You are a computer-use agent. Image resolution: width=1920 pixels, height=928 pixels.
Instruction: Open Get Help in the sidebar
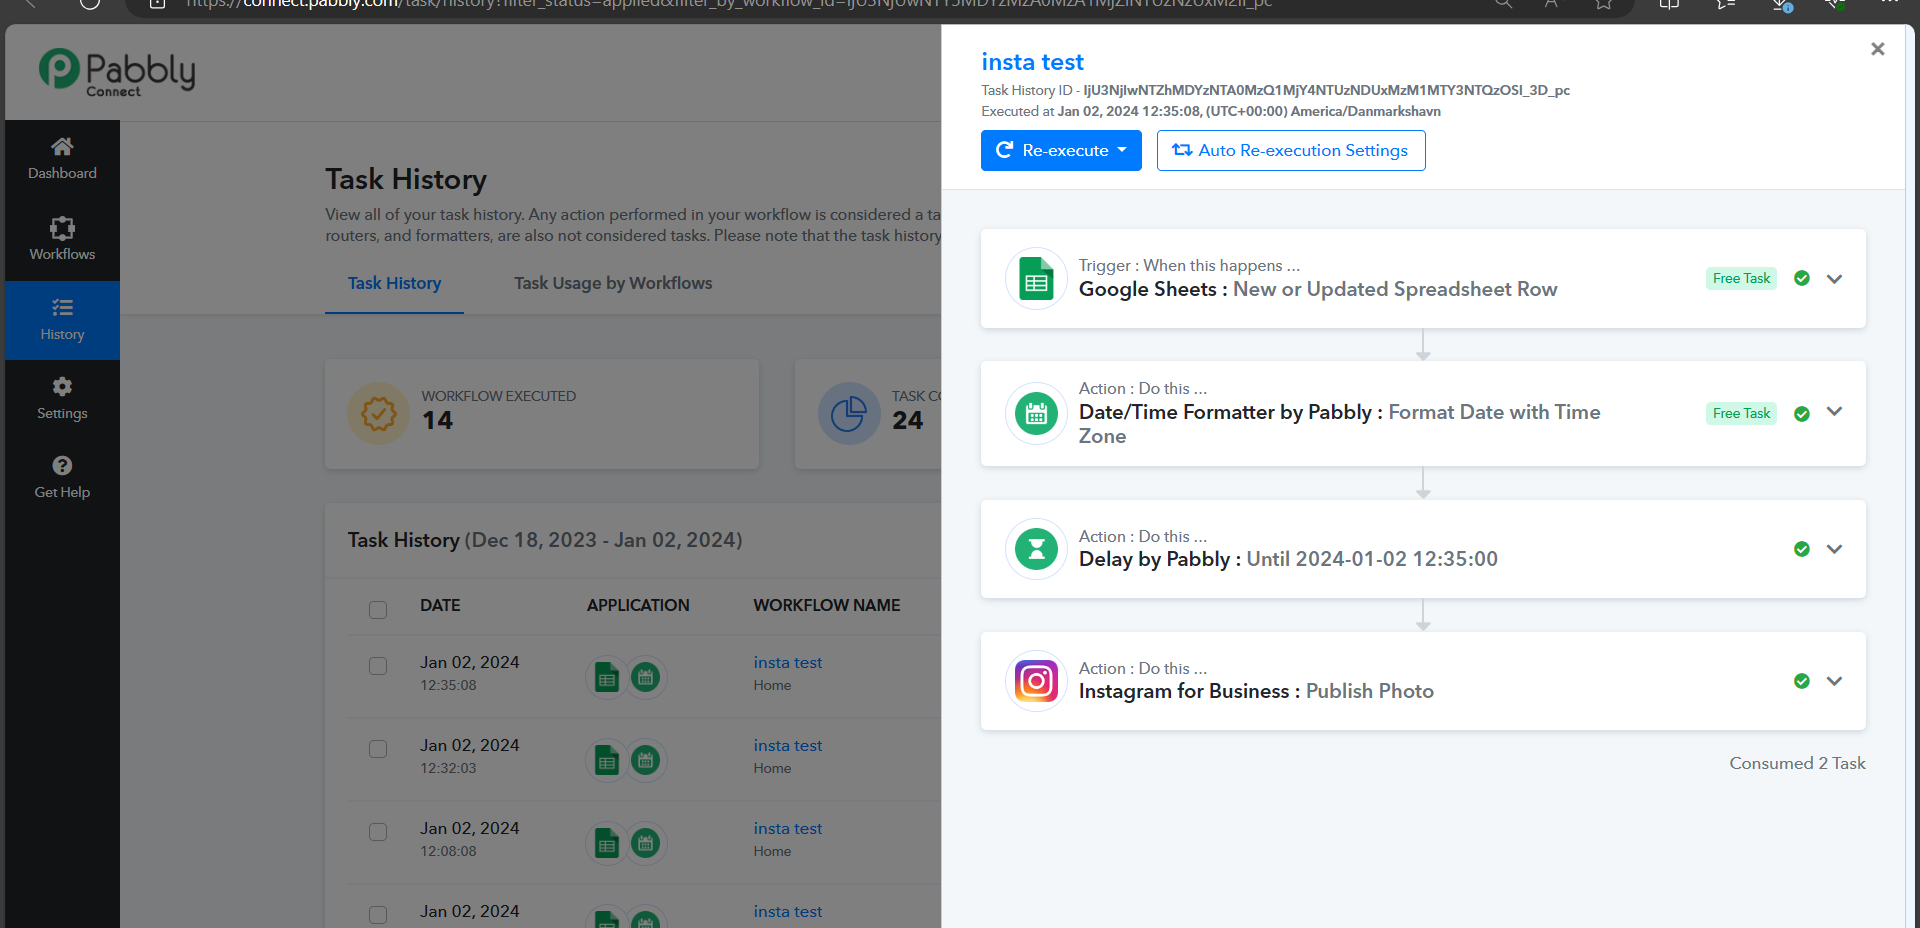pyautogui.click(x=62, y=478)
